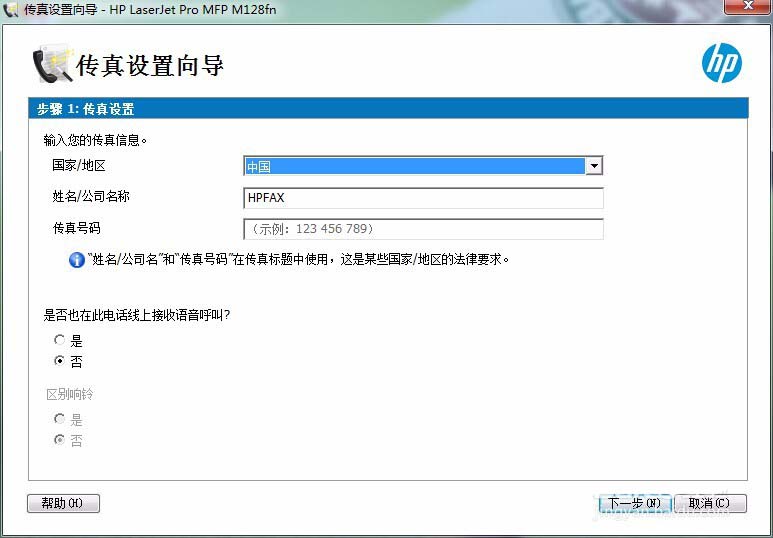Screen dimensions: 773x538
Task: Click the 姓名/公司名称 label
Action: (91, 196)
